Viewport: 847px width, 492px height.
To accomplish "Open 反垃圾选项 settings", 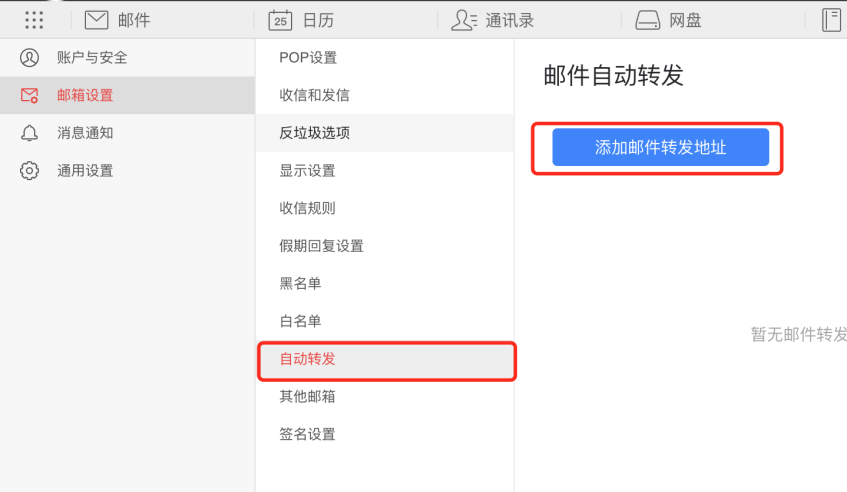I will [385, 133].
